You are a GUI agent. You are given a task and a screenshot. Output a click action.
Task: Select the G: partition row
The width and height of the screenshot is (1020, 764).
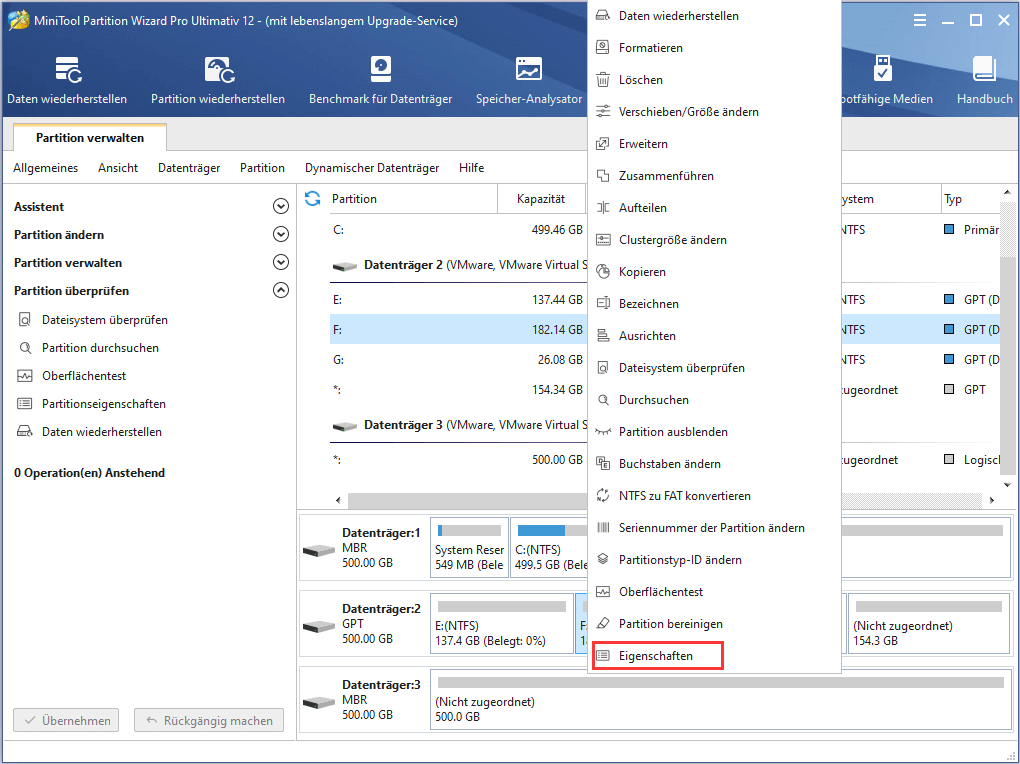[459, 359]
